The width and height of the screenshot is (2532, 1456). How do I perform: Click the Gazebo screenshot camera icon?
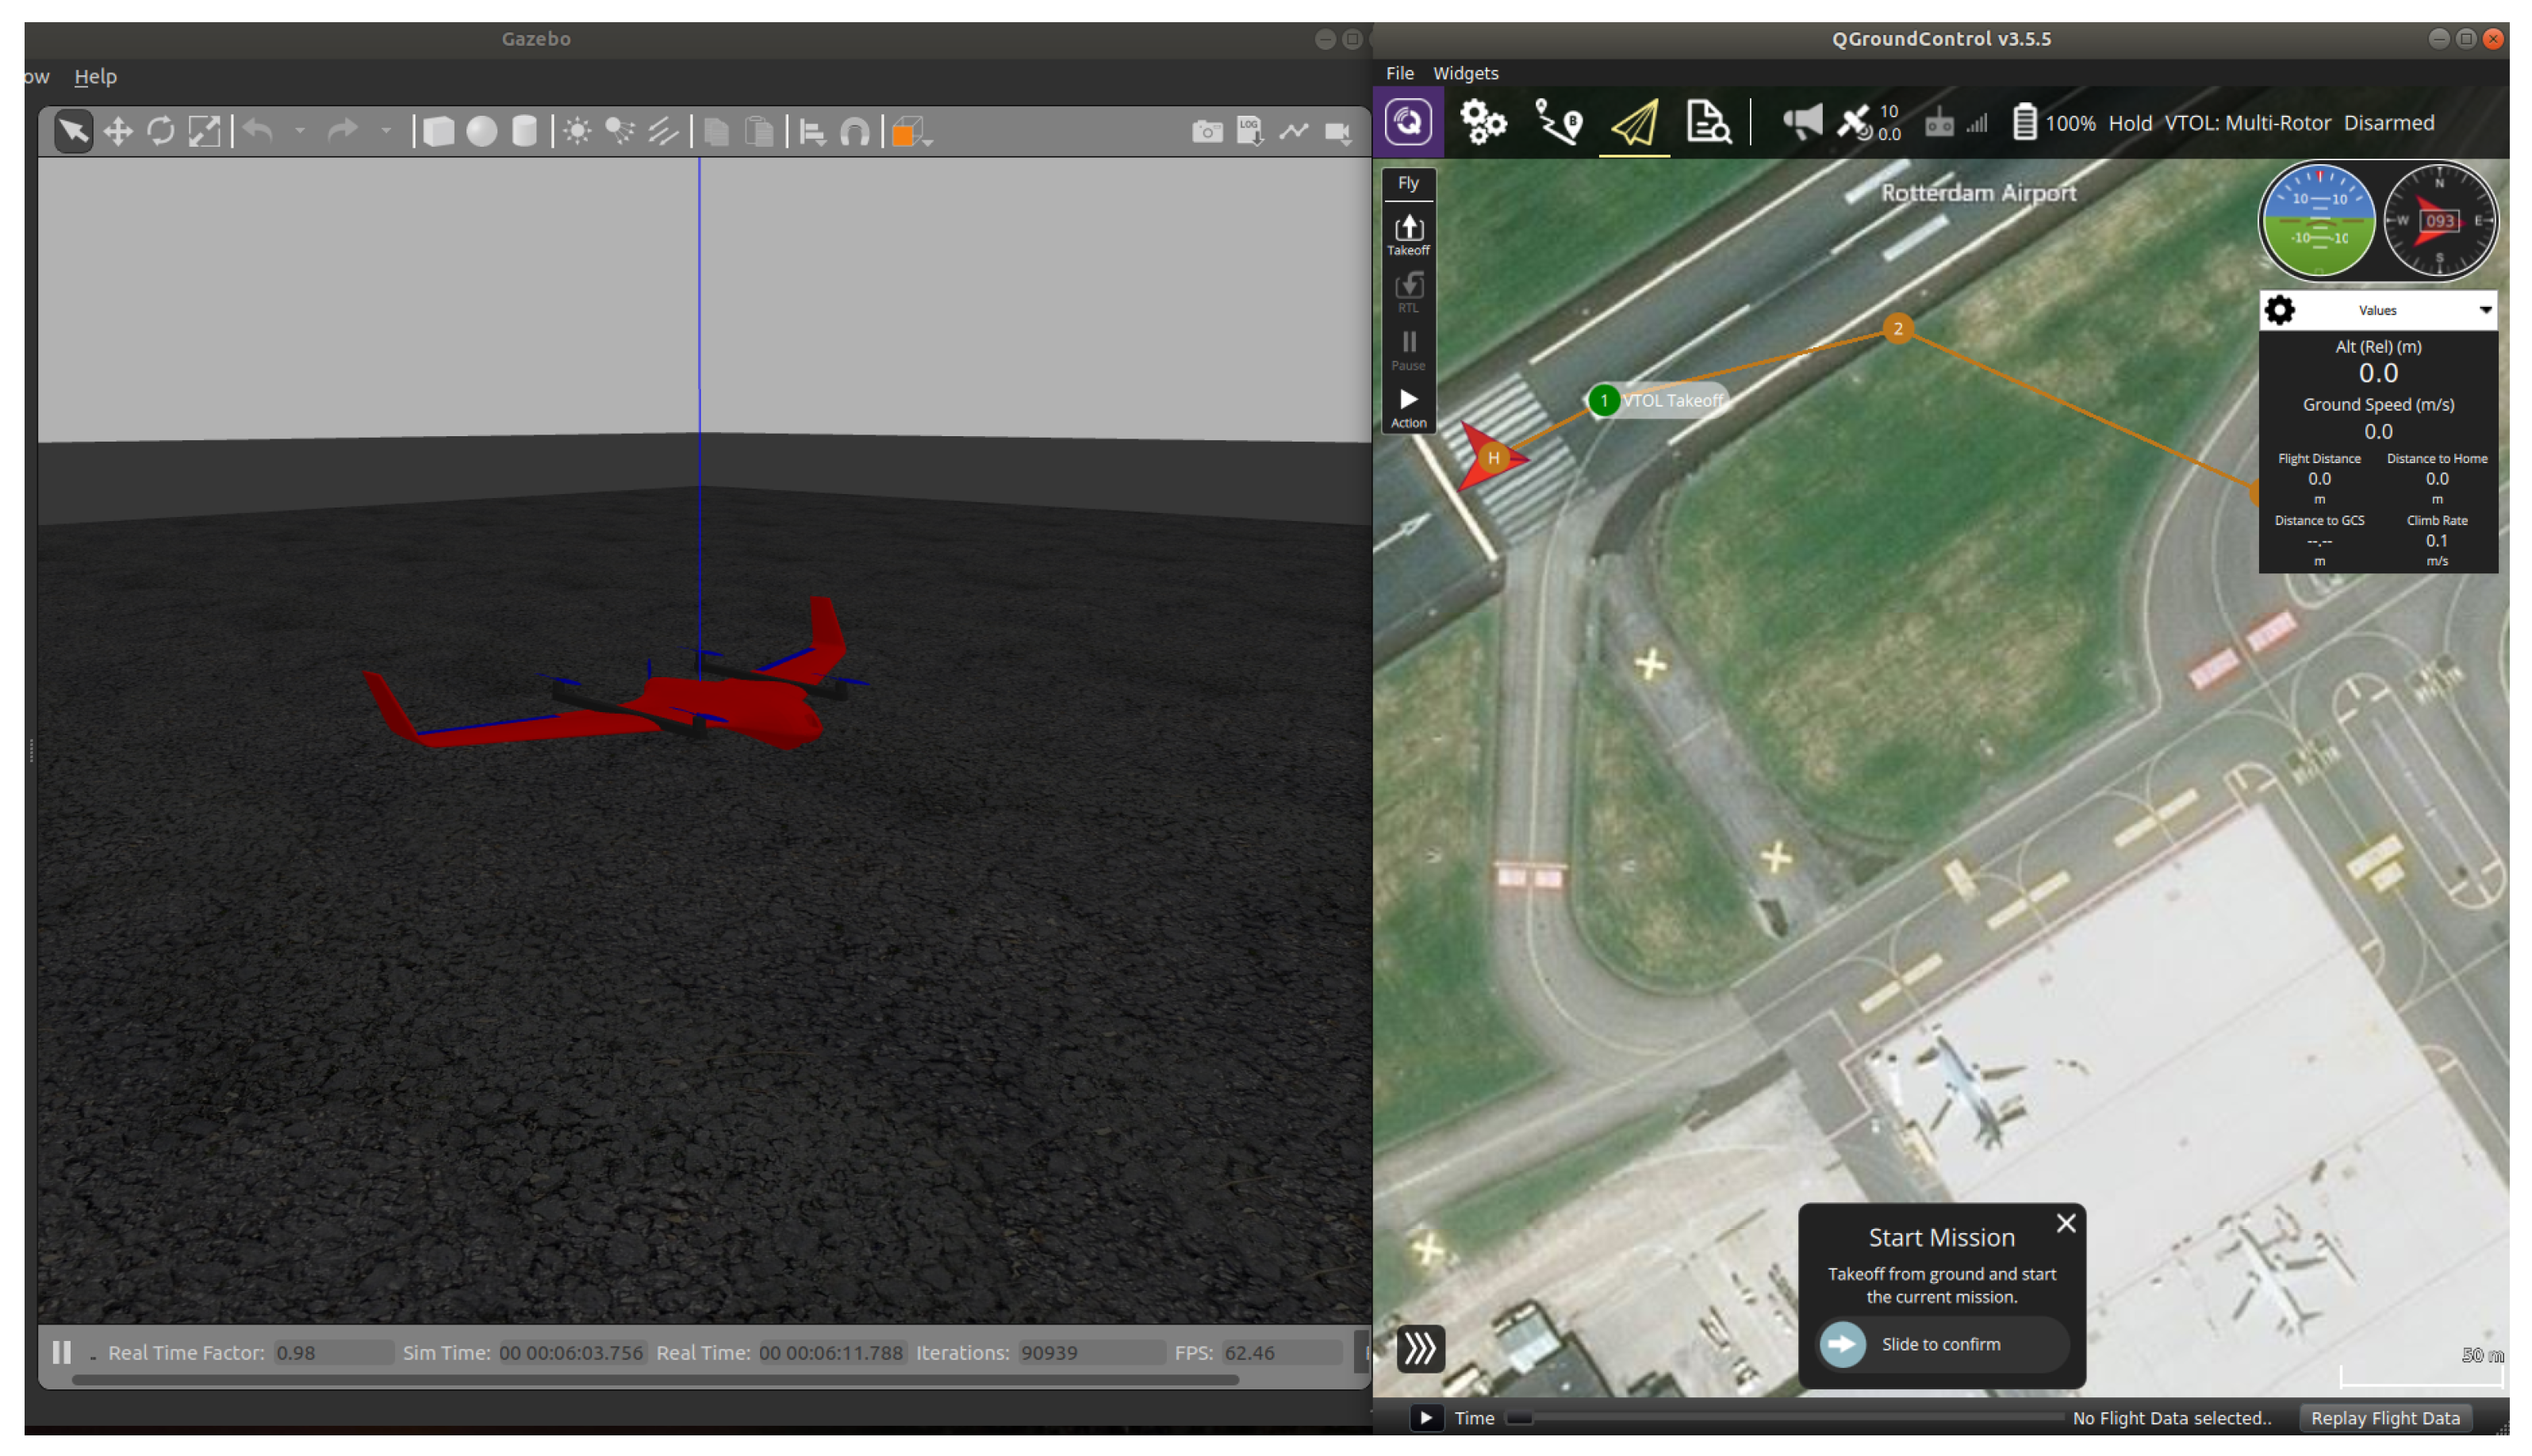pyautogui.click(x=1207, y=132)
